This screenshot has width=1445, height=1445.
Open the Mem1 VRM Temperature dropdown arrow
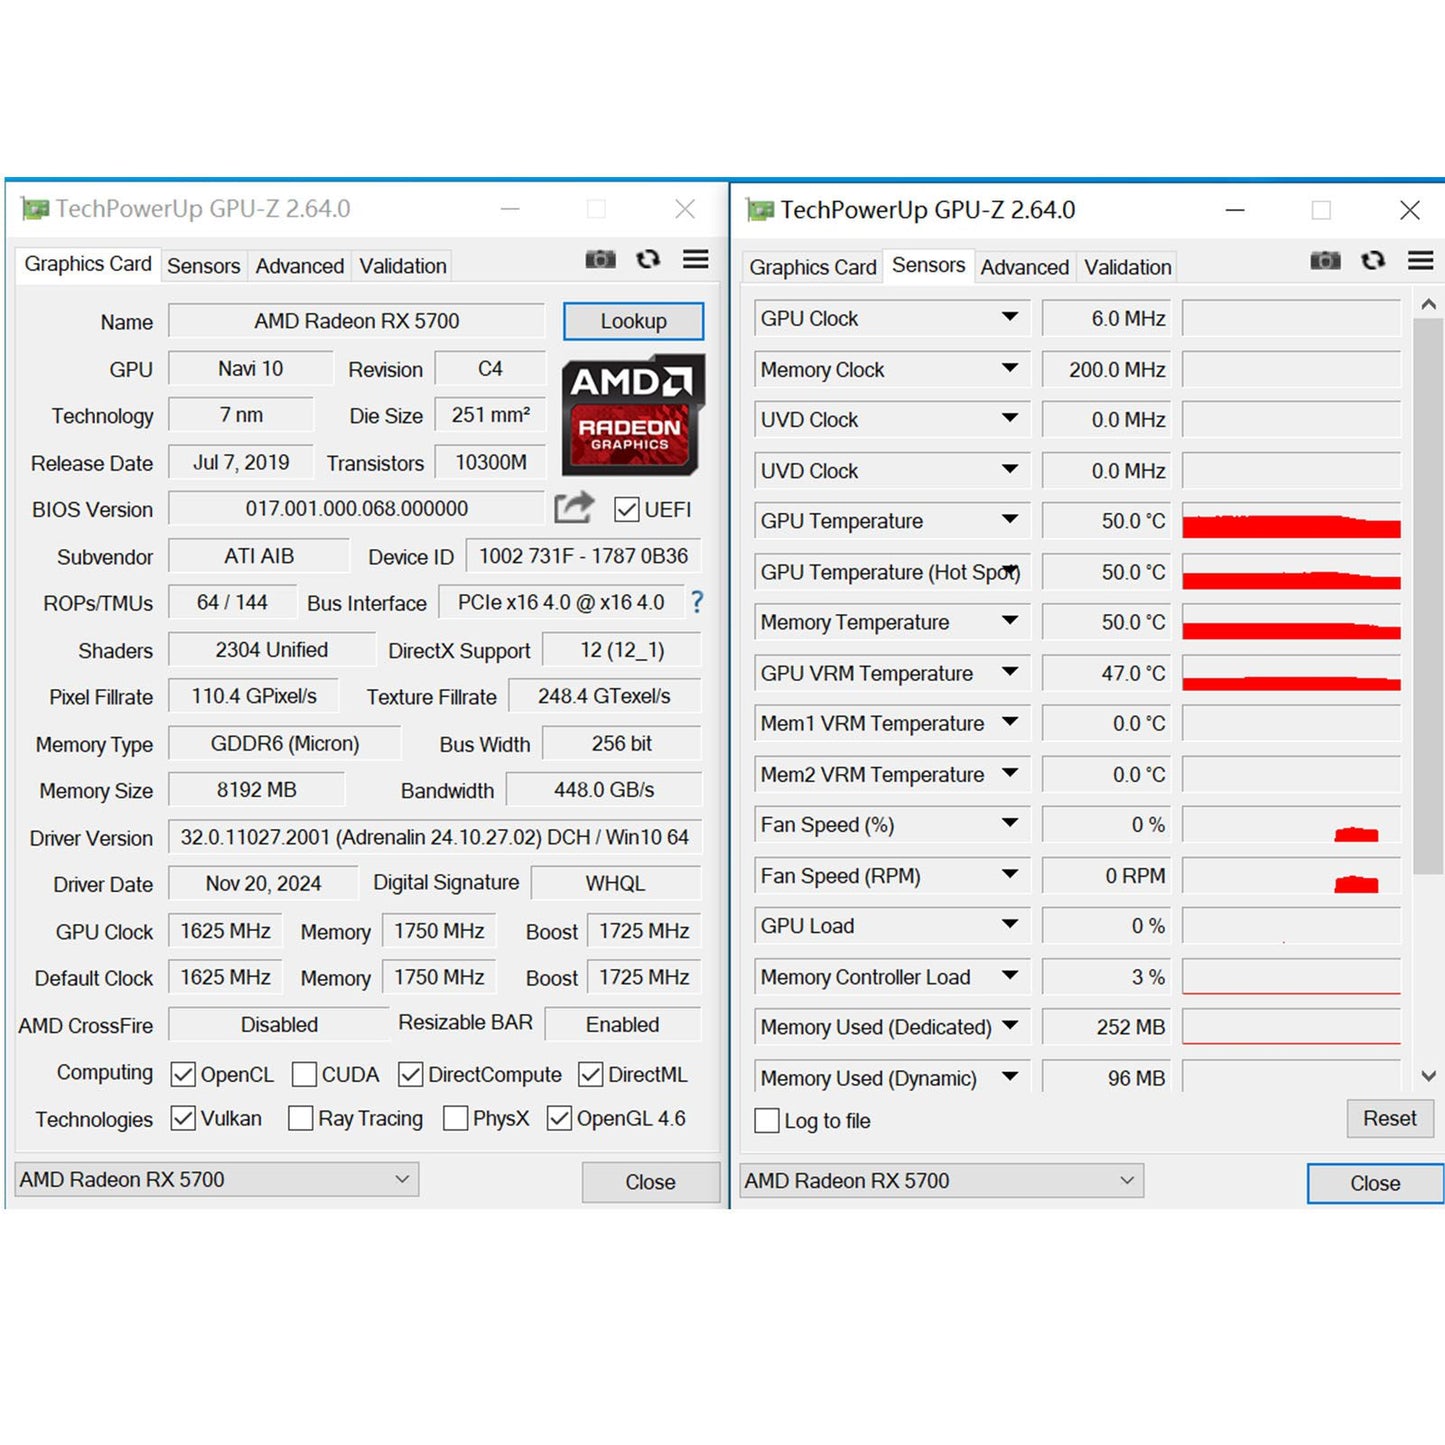tap(1010, 722)
